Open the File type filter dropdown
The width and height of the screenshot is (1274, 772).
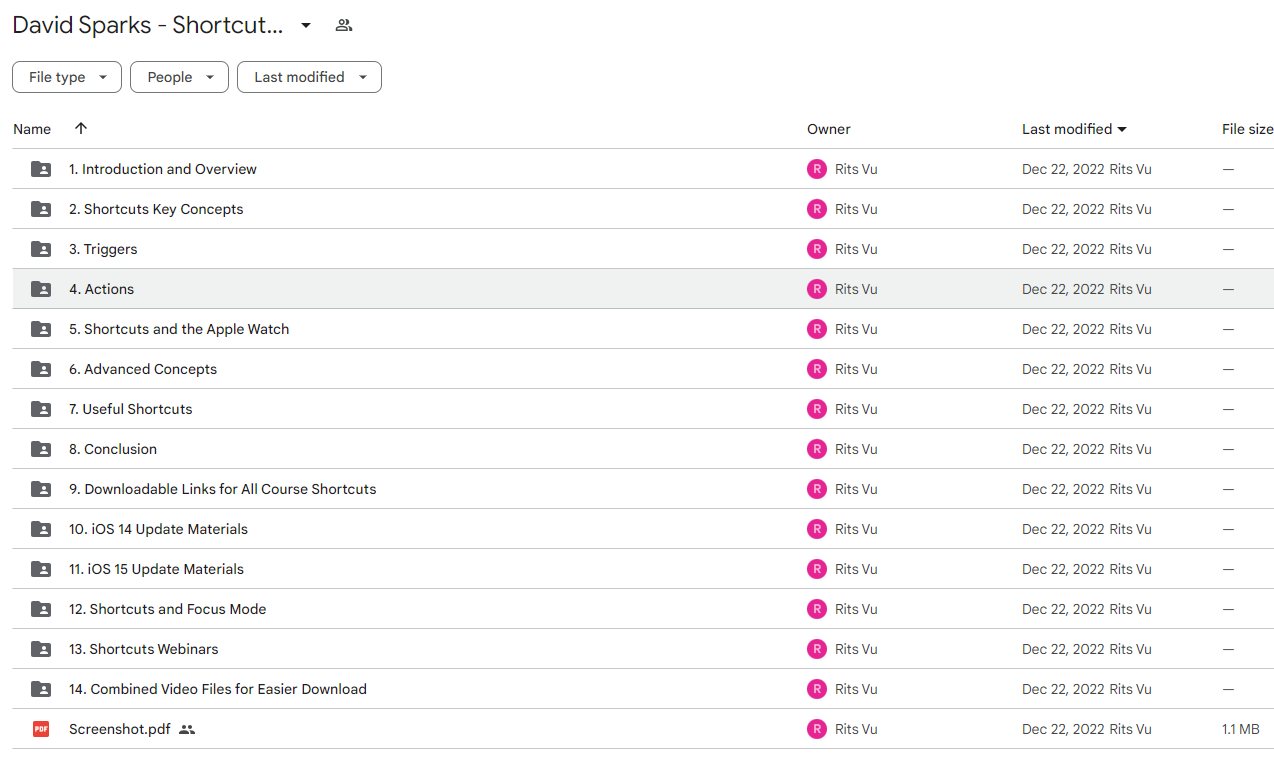pos(67,77)
